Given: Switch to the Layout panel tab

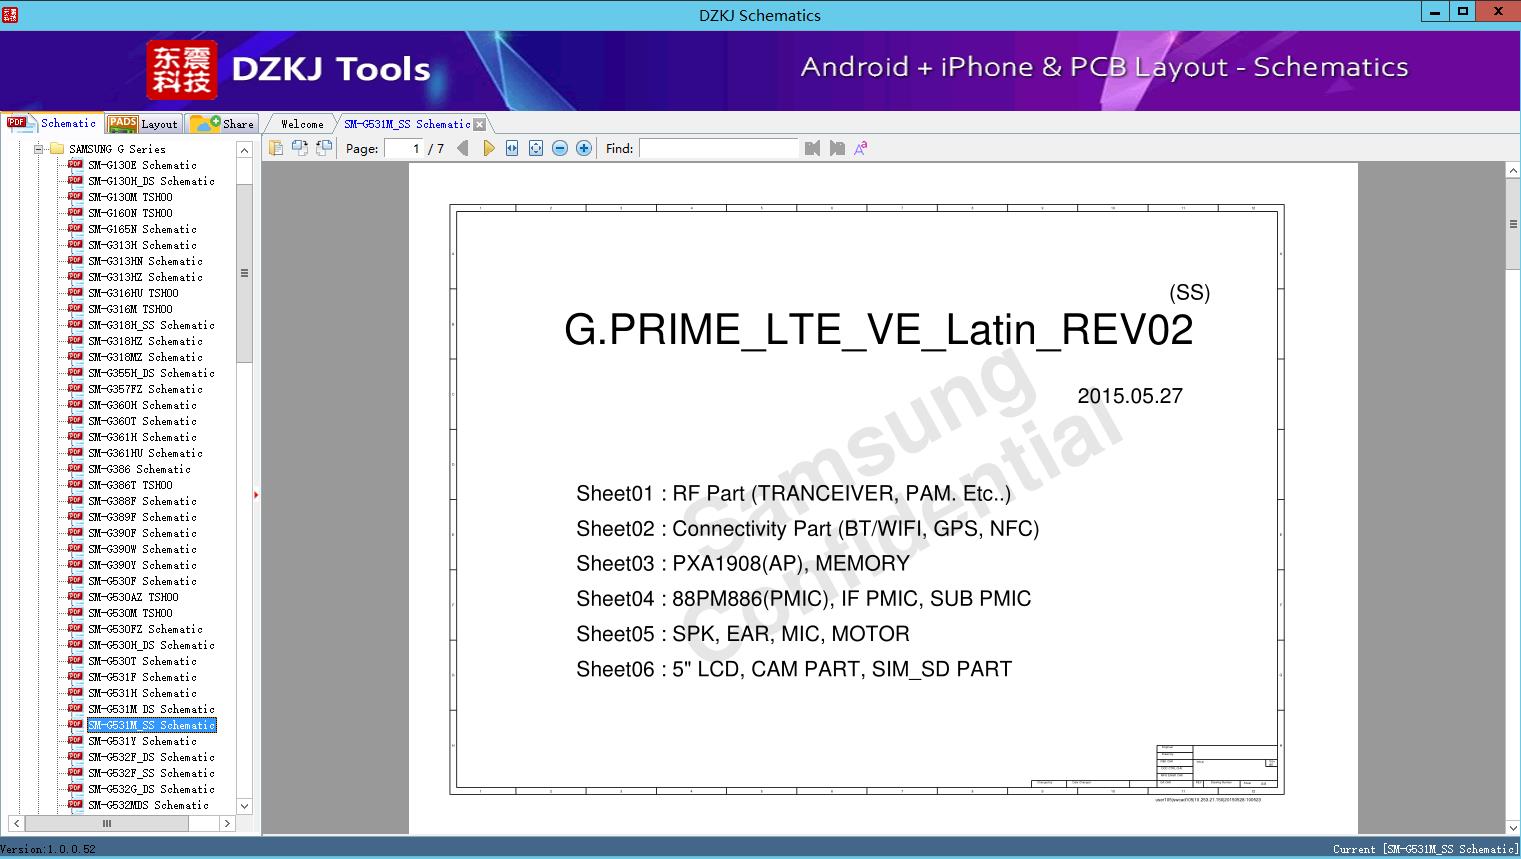Looking at the screenshot, I should (x=143, y=124).
